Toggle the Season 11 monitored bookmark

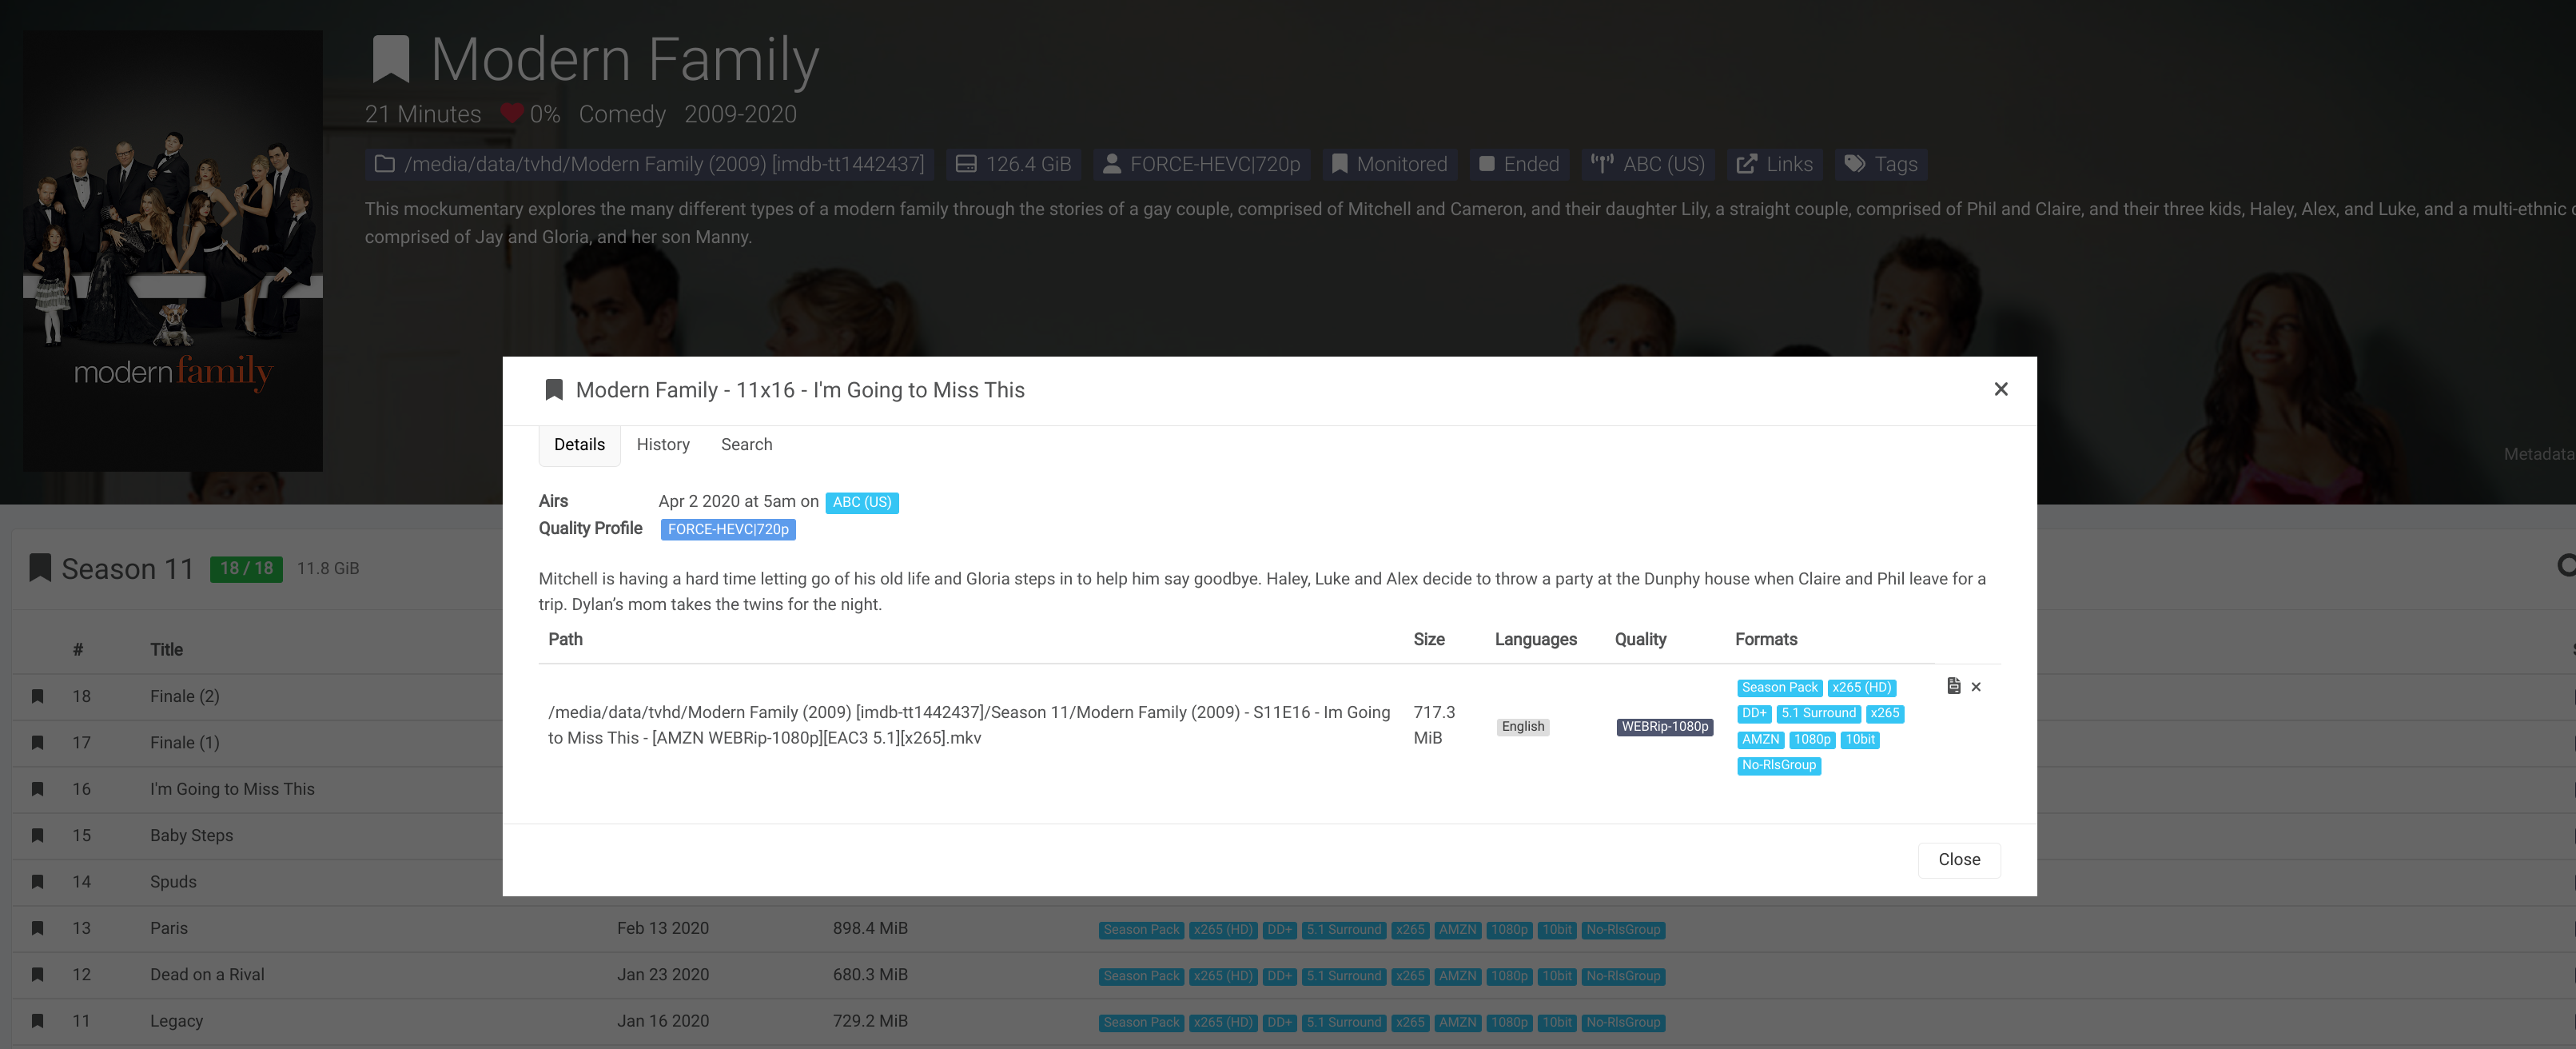click(x=40, y=568)
